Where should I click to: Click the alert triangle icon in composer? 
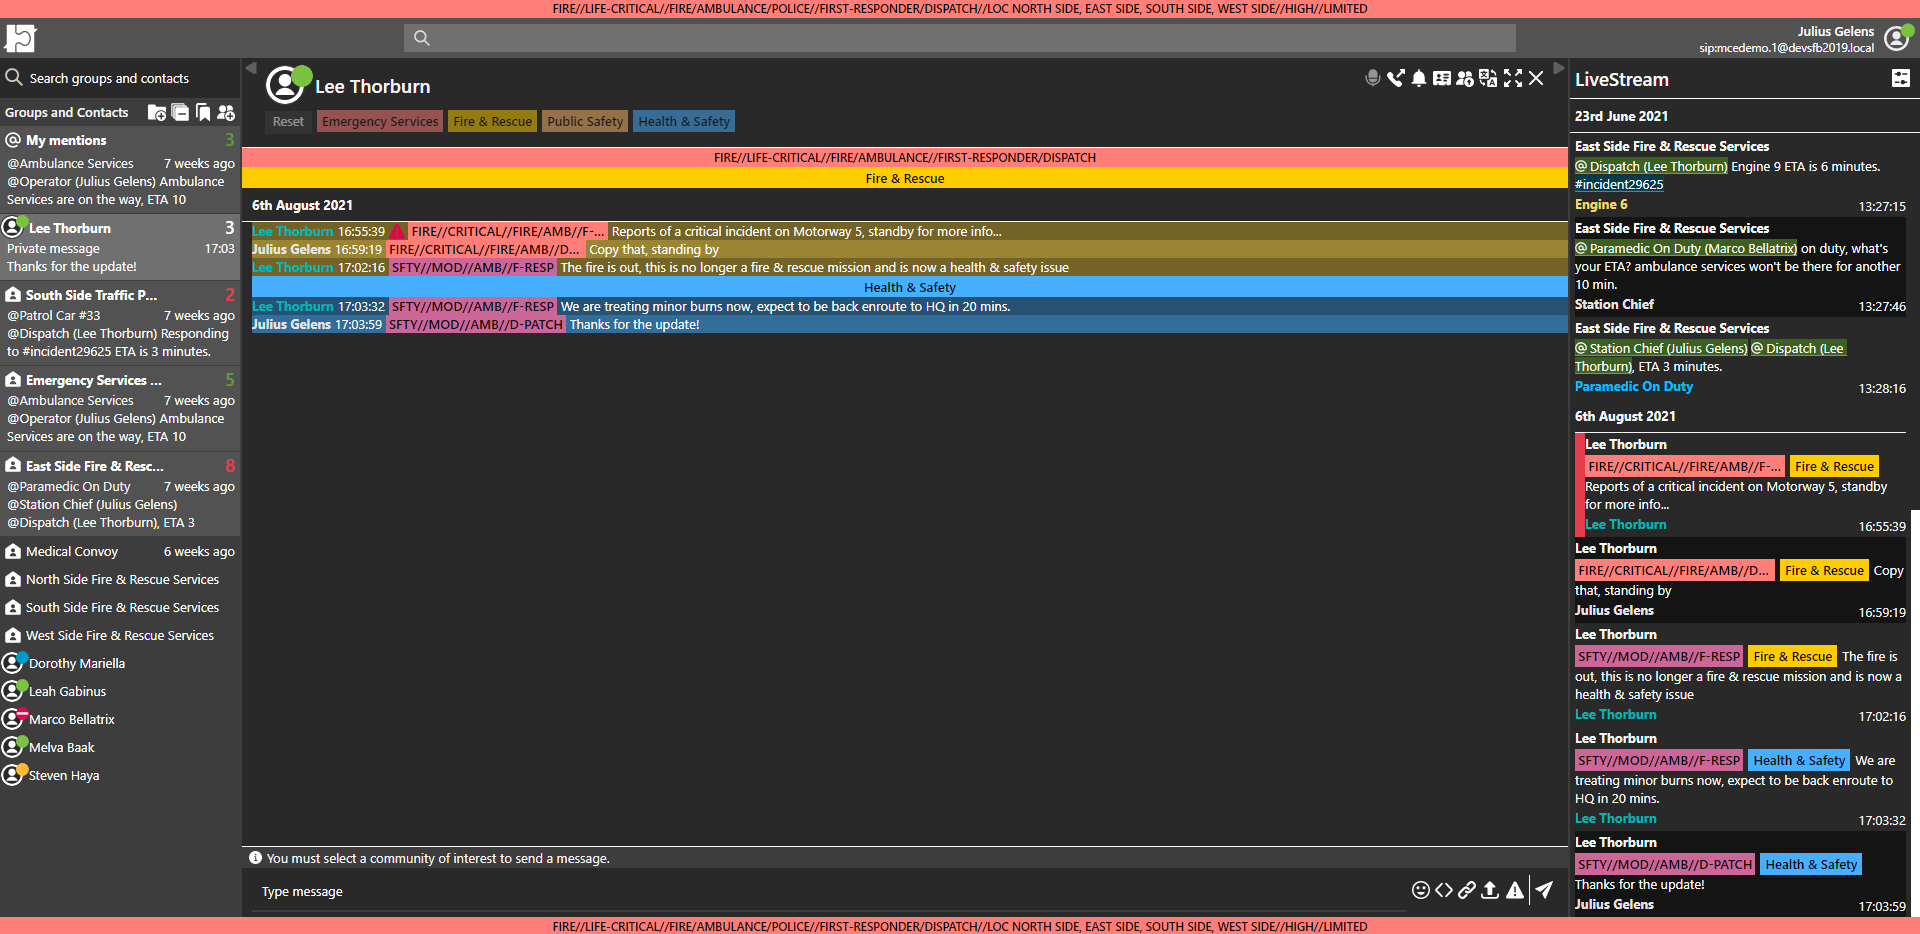coord(1515,890)
